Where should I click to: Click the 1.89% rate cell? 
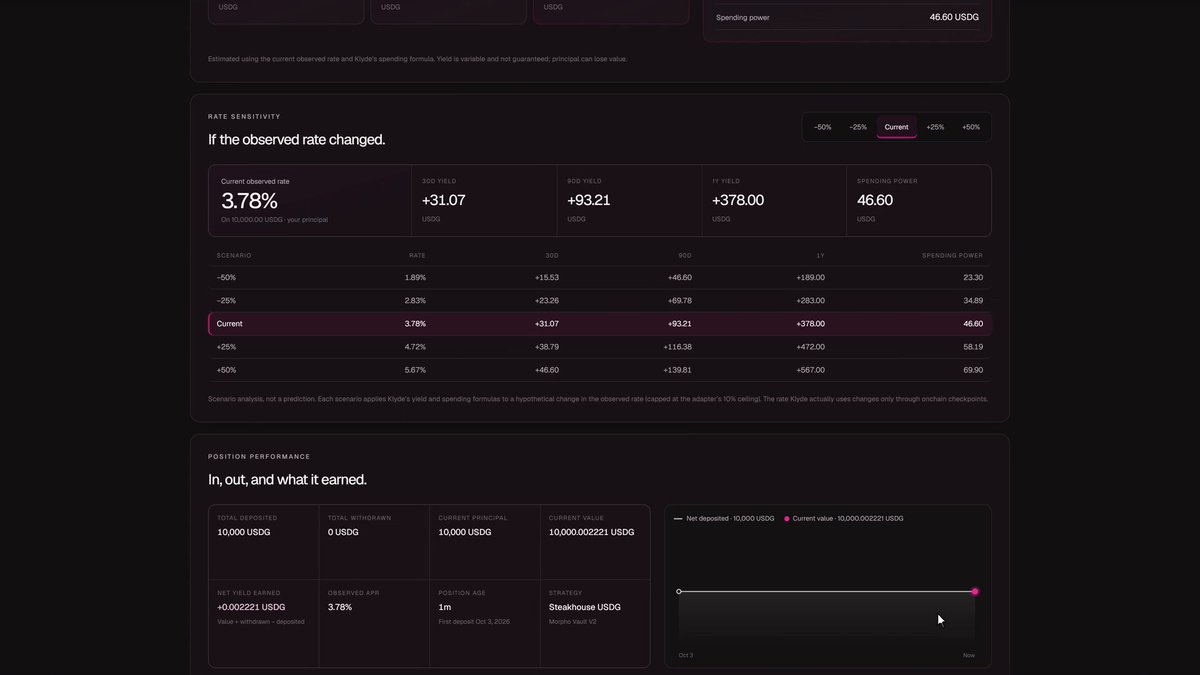[415, 278]
